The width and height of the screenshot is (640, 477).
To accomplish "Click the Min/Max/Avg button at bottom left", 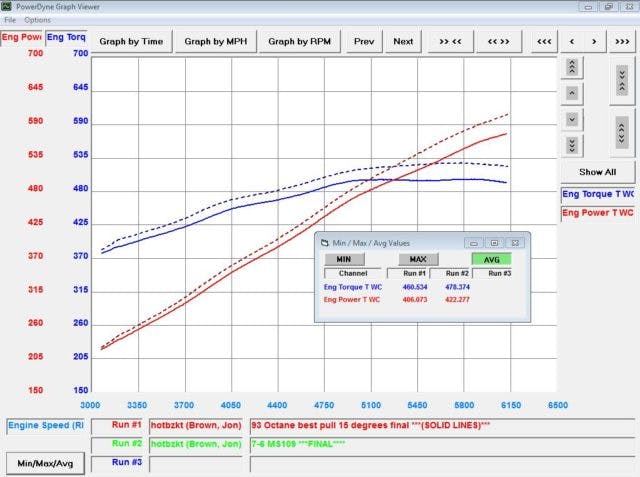I will pos(43,463).
